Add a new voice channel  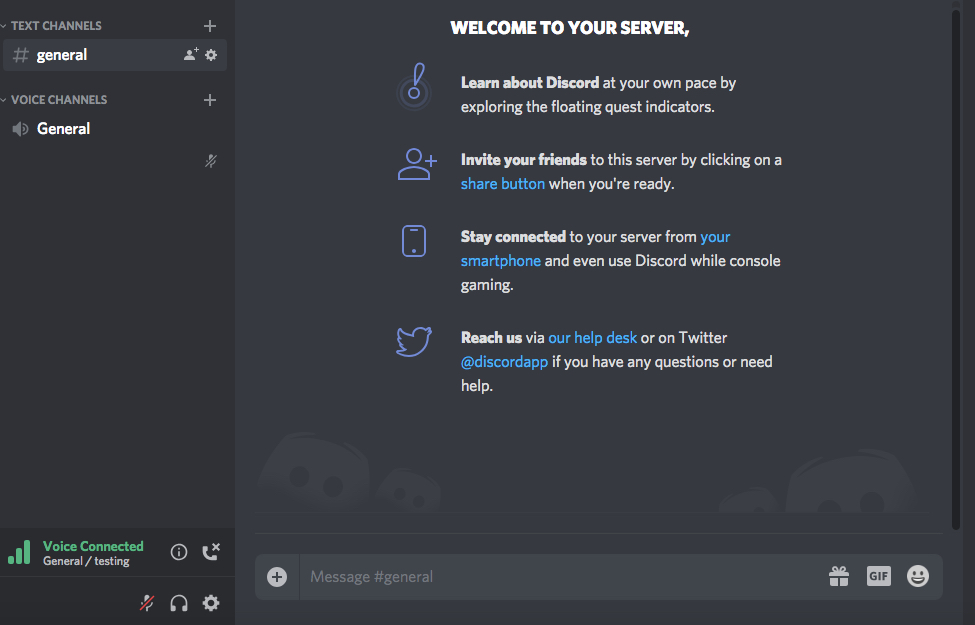209,100
